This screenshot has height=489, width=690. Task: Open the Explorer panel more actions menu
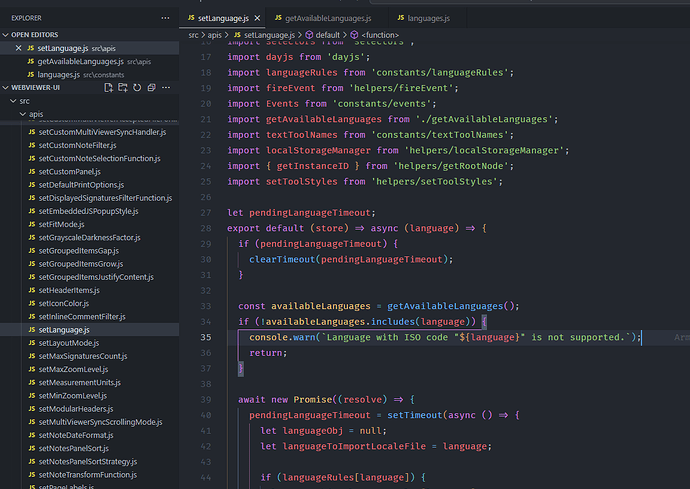[x=166, y=18]
